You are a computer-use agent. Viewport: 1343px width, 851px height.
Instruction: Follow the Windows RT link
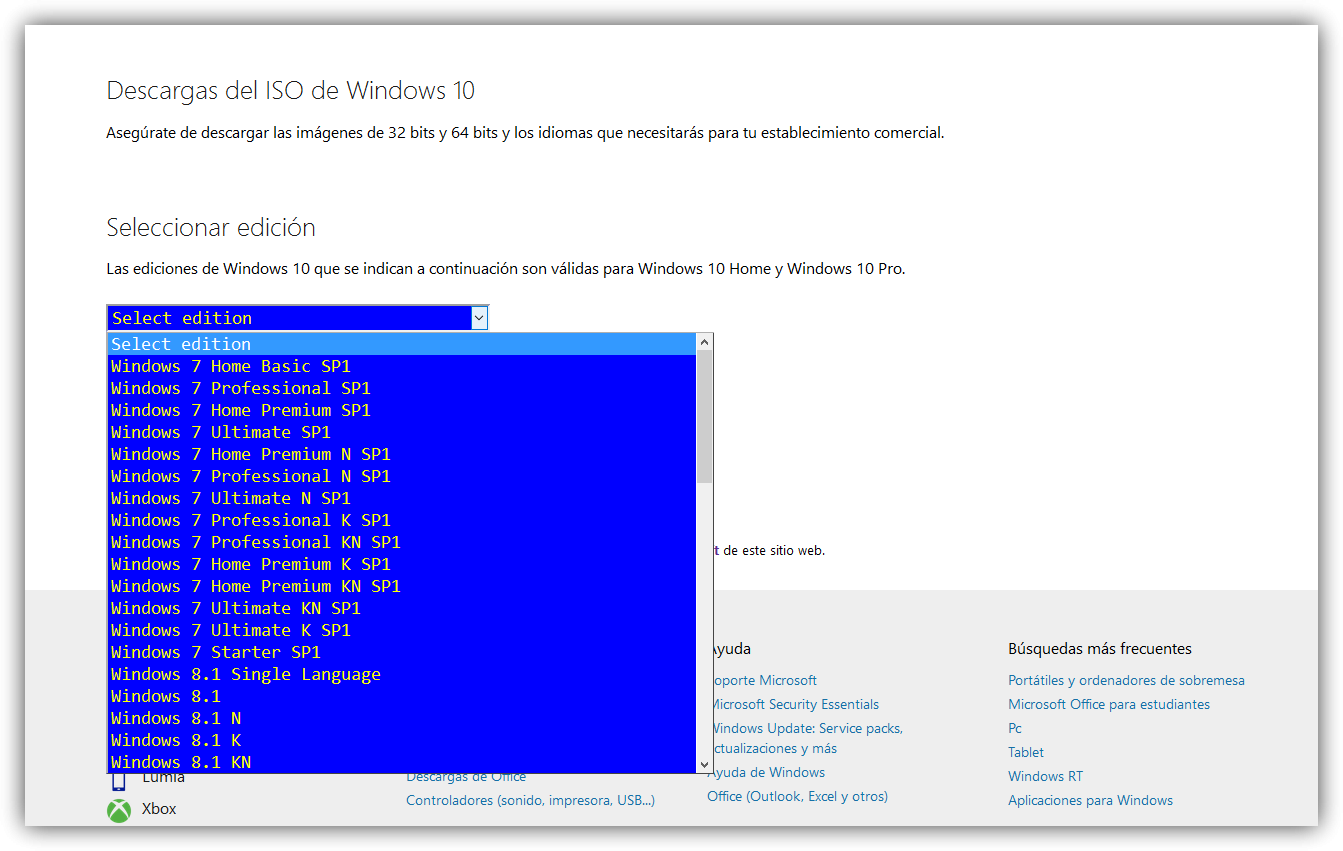click(x=1046, y=776)
